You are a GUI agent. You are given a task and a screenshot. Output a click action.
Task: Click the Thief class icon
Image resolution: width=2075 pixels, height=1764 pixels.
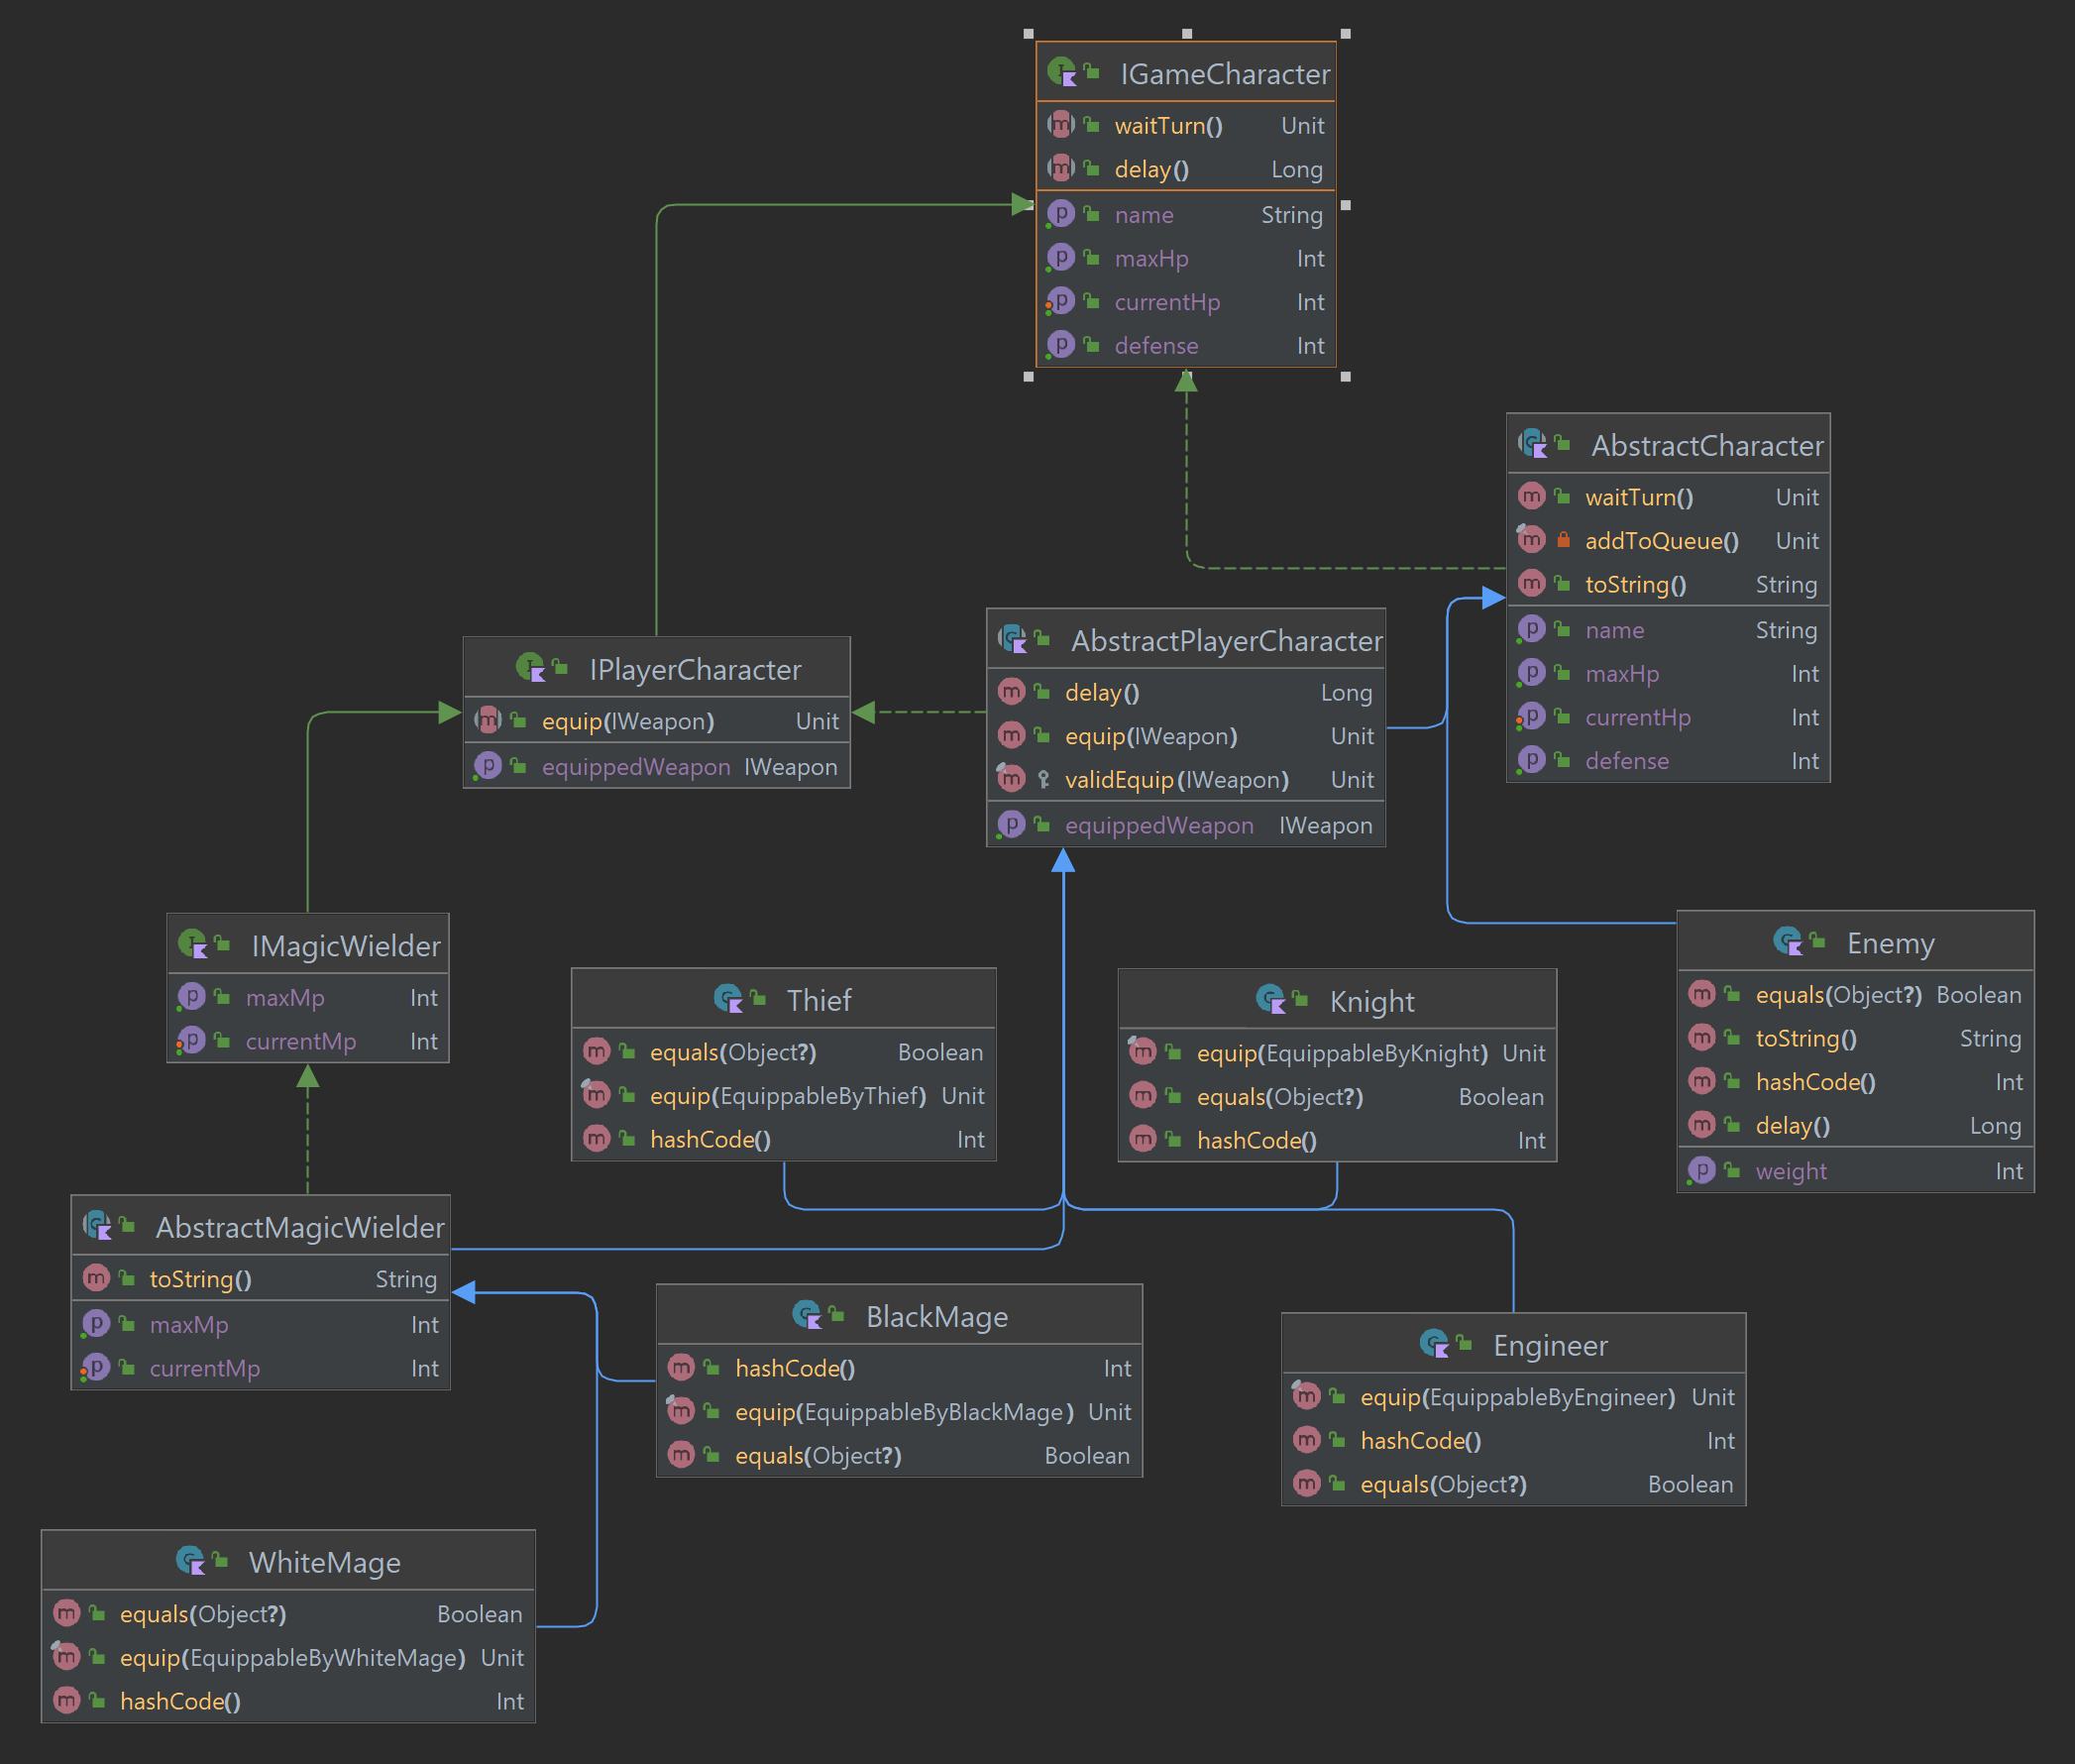click(x=729, y=998)
